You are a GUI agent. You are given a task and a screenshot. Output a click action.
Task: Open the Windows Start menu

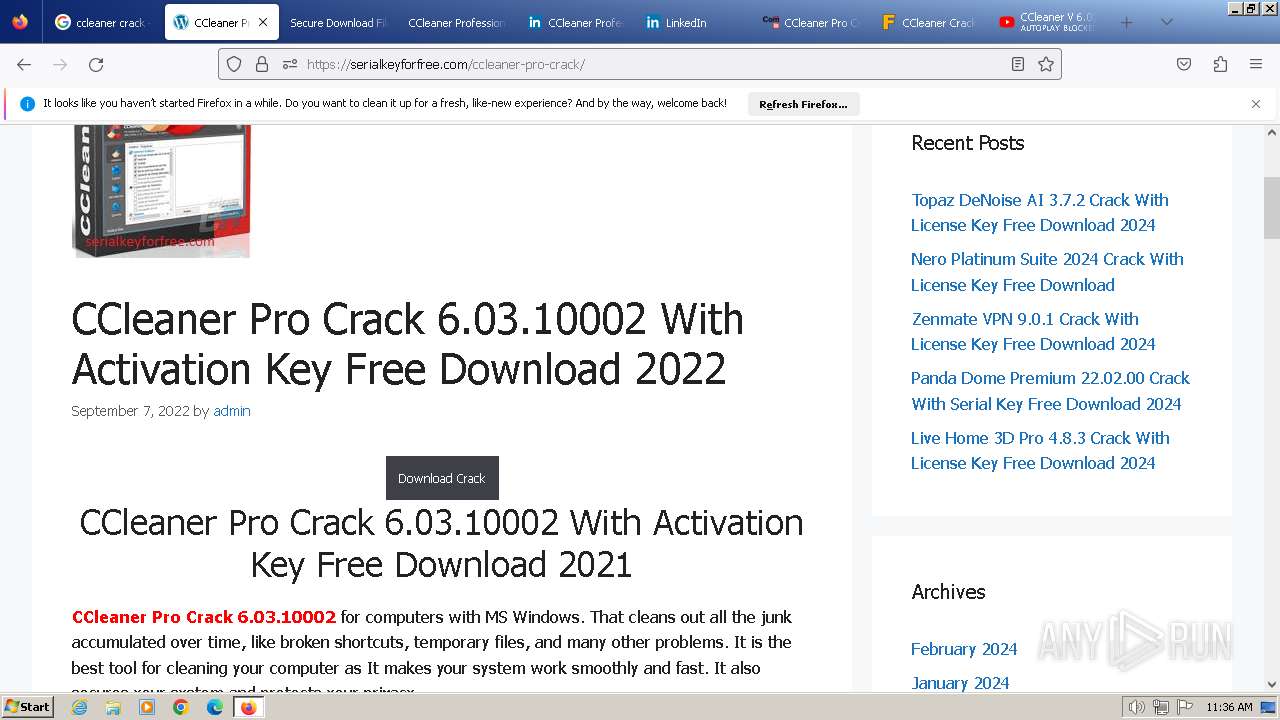(27, 706)
